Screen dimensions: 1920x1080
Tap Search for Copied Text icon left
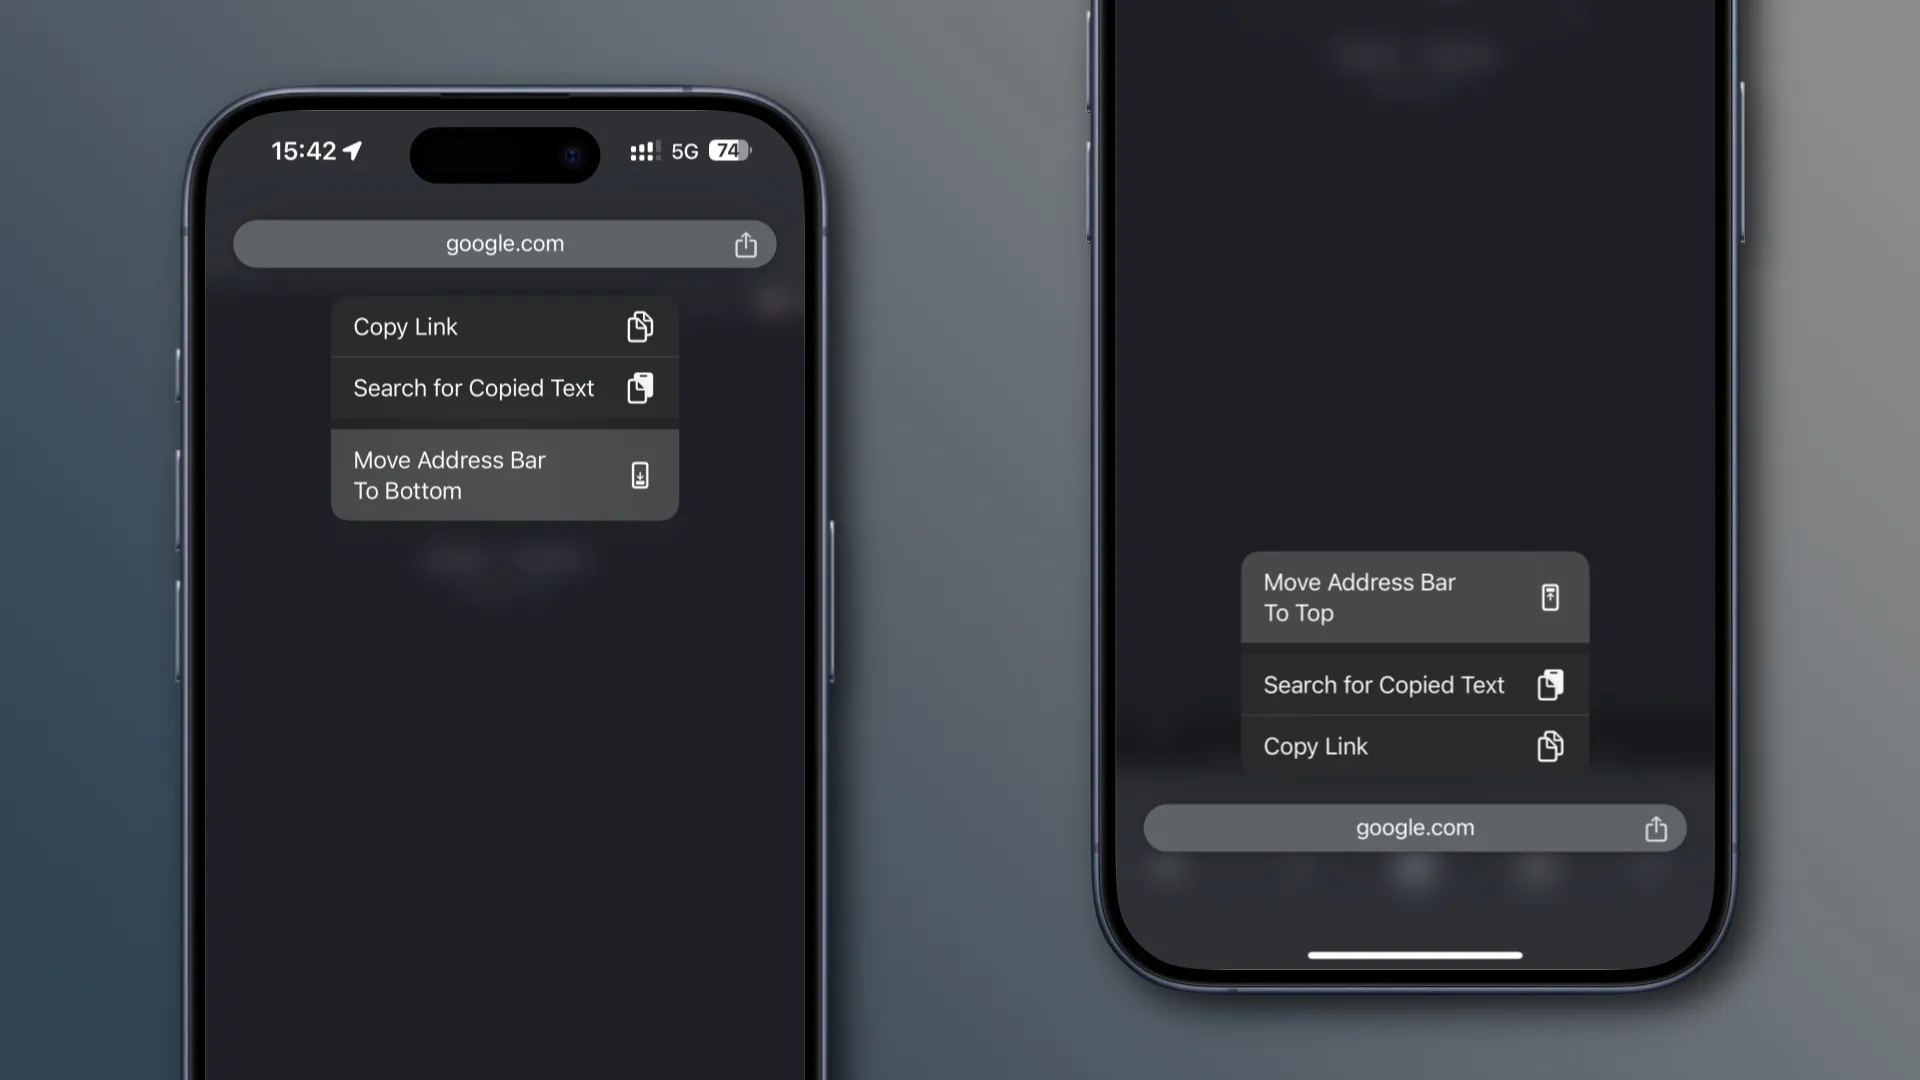click(640, 388)
